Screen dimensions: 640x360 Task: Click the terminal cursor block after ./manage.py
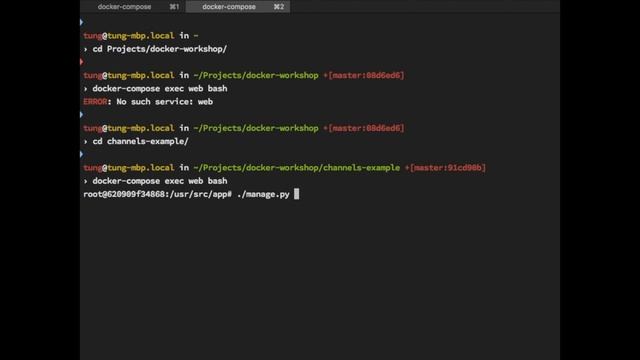(x=297, y=194)
